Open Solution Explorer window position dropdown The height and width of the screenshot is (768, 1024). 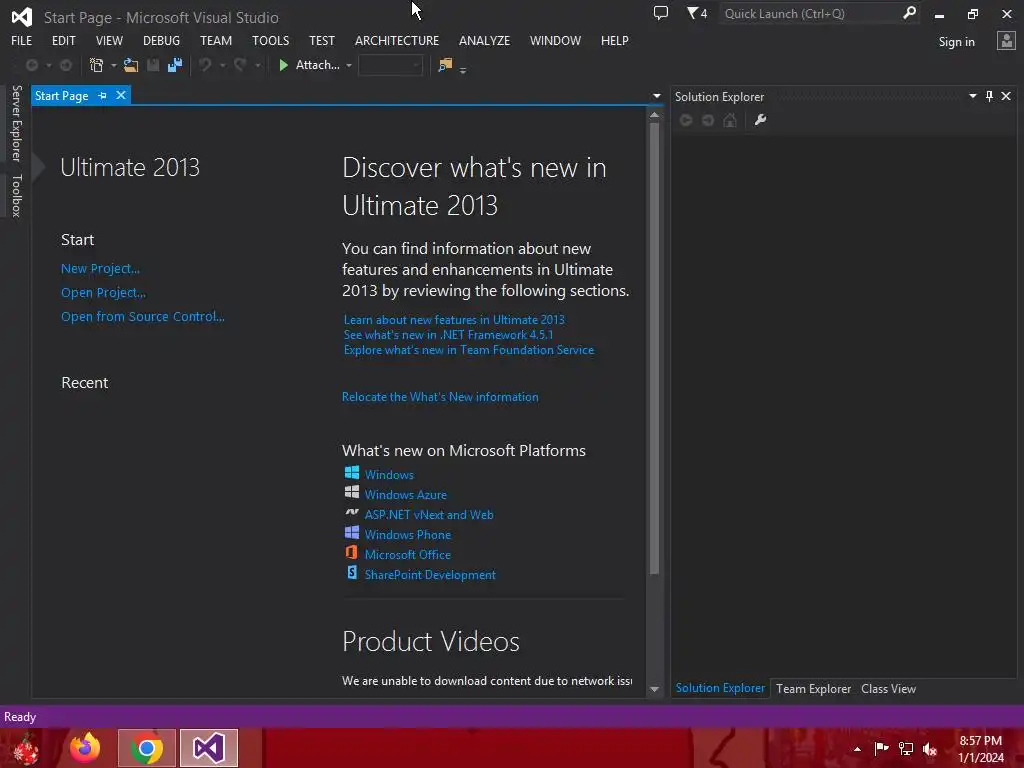click(972, 96)
